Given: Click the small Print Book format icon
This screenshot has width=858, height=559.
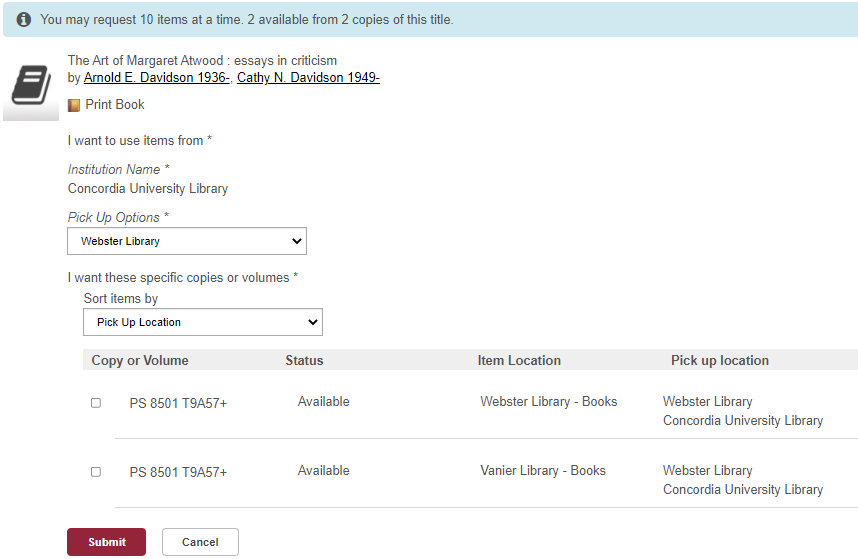Looking at the screenshot, I should coord(74,105).
